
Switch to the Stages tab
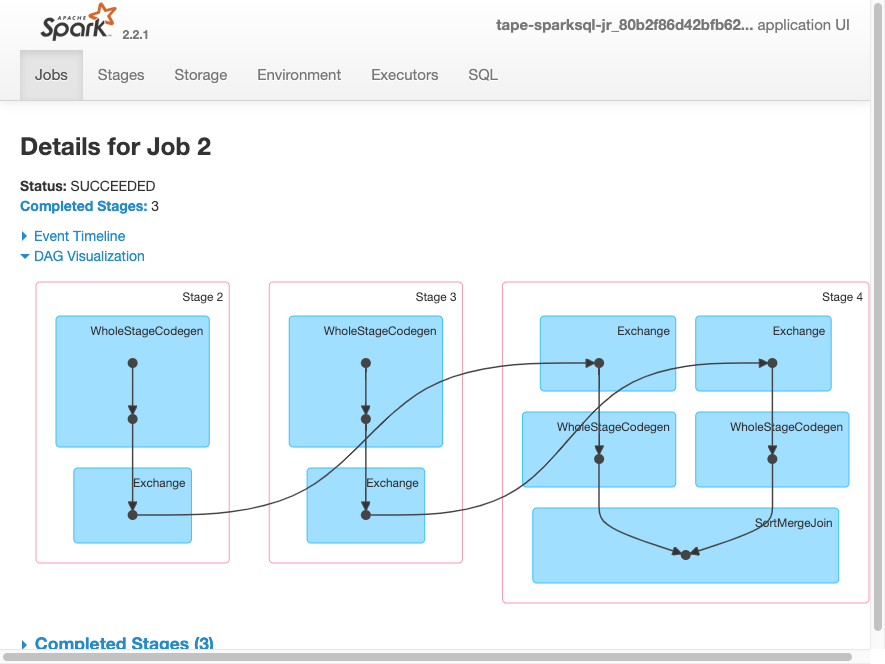[120, 74]
